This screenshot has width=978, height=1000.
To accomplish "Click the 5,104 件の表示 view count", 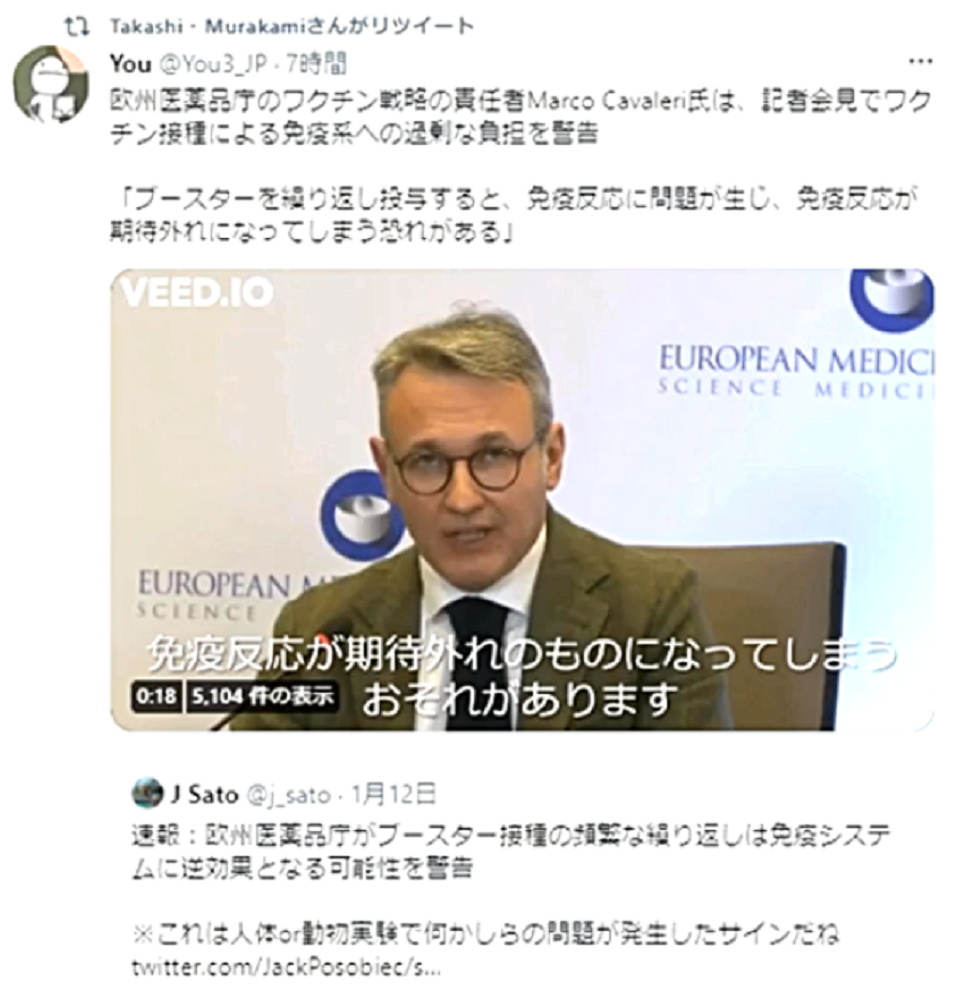I will pyautogui.click(x=262, y=696).
